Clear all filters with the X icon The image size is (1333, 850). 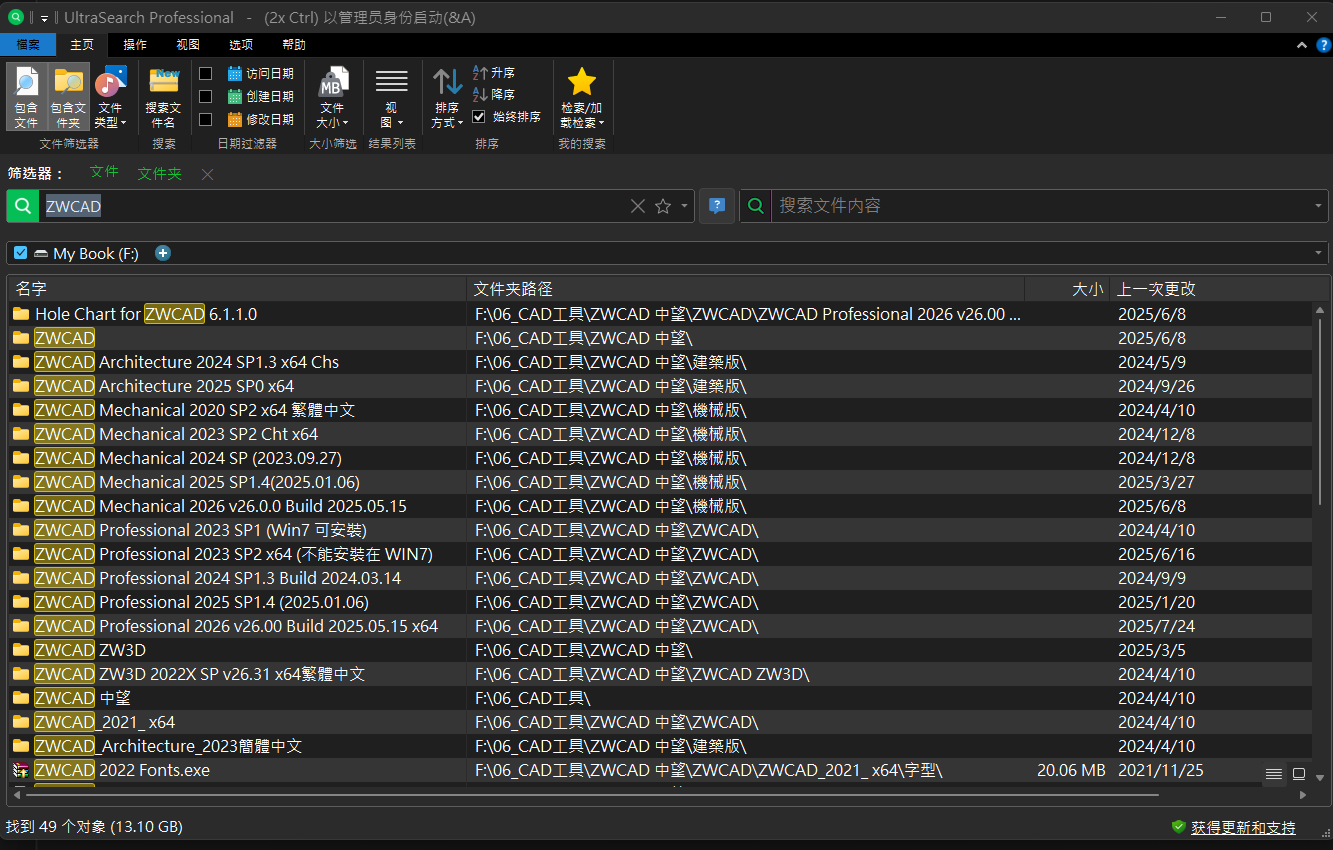[x=207, y=174]
